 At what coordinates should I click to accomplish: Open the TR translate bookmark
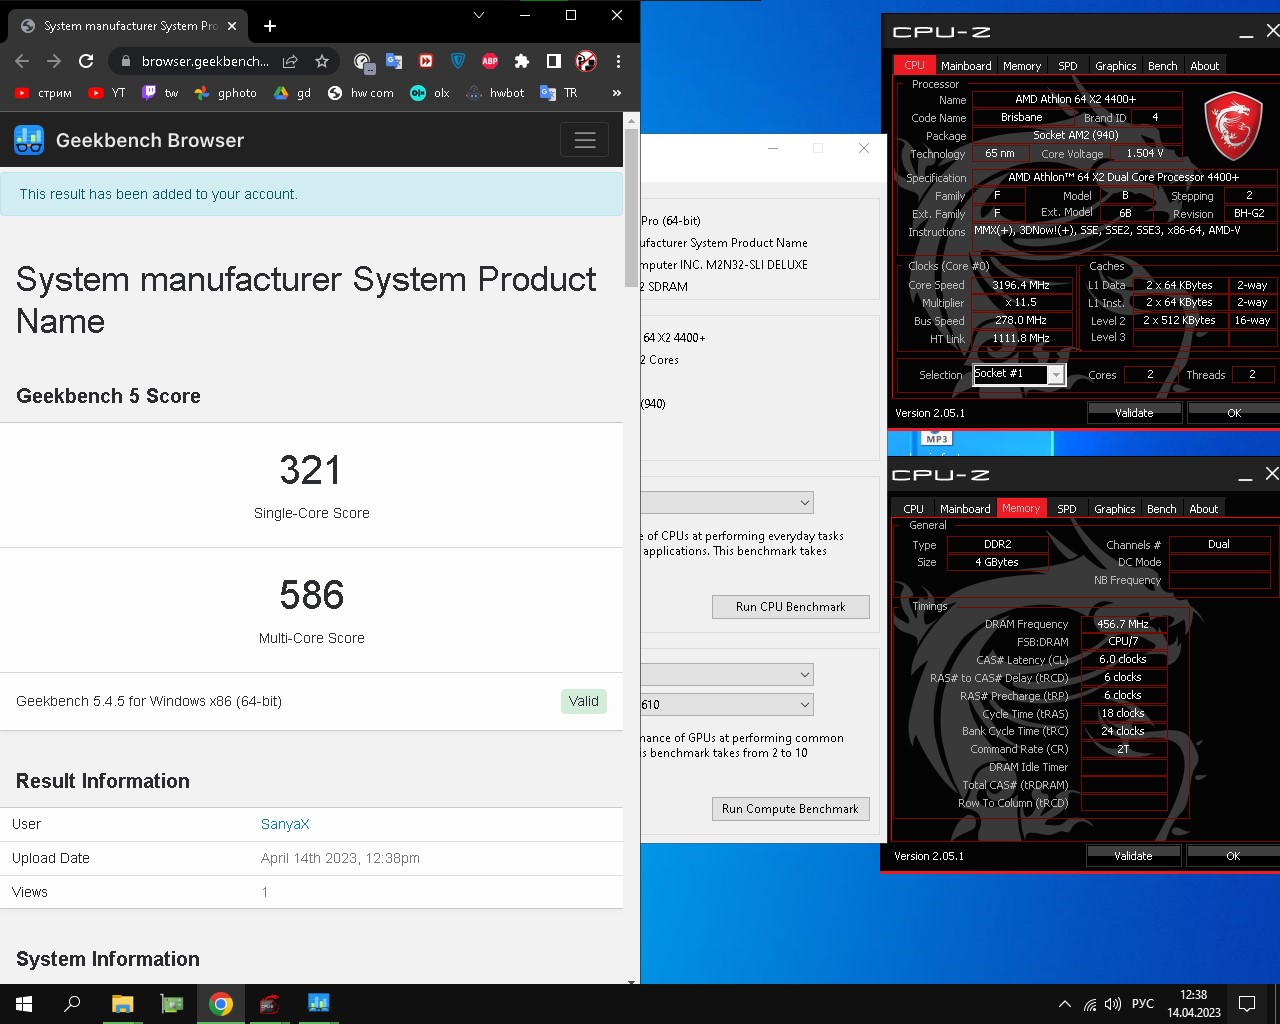click(559, 93)
